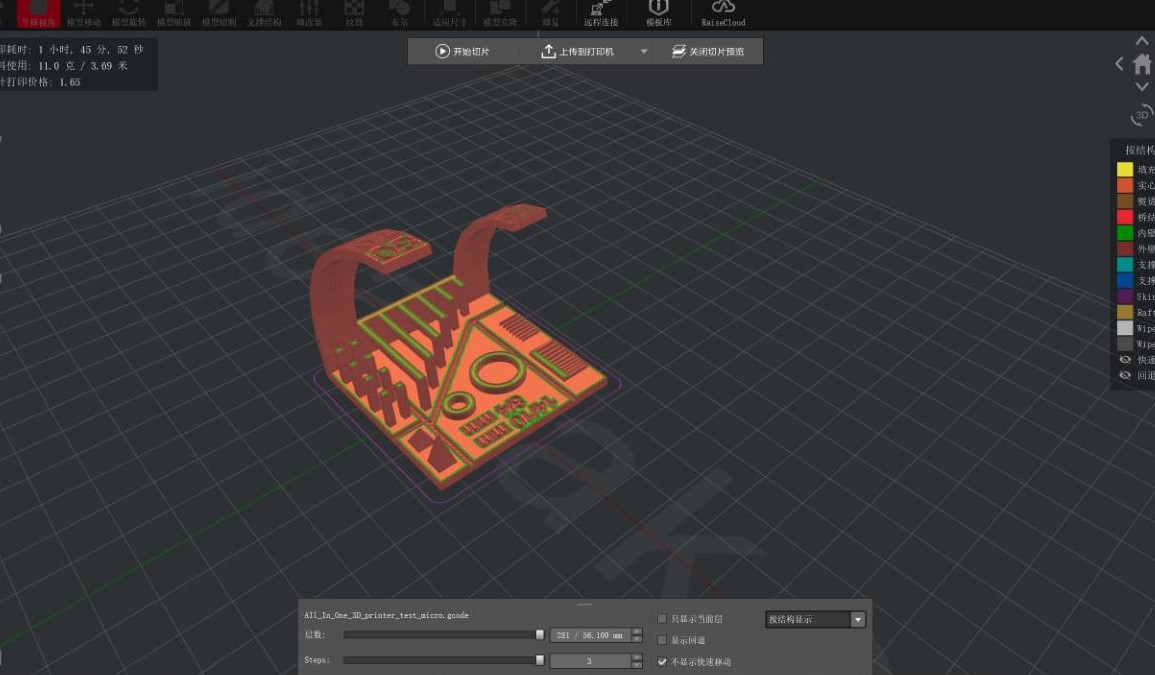Viewport: 1155px width, 675px height.
Task: Close slice preview (关闭切片预览)
Action: [708, 52]
